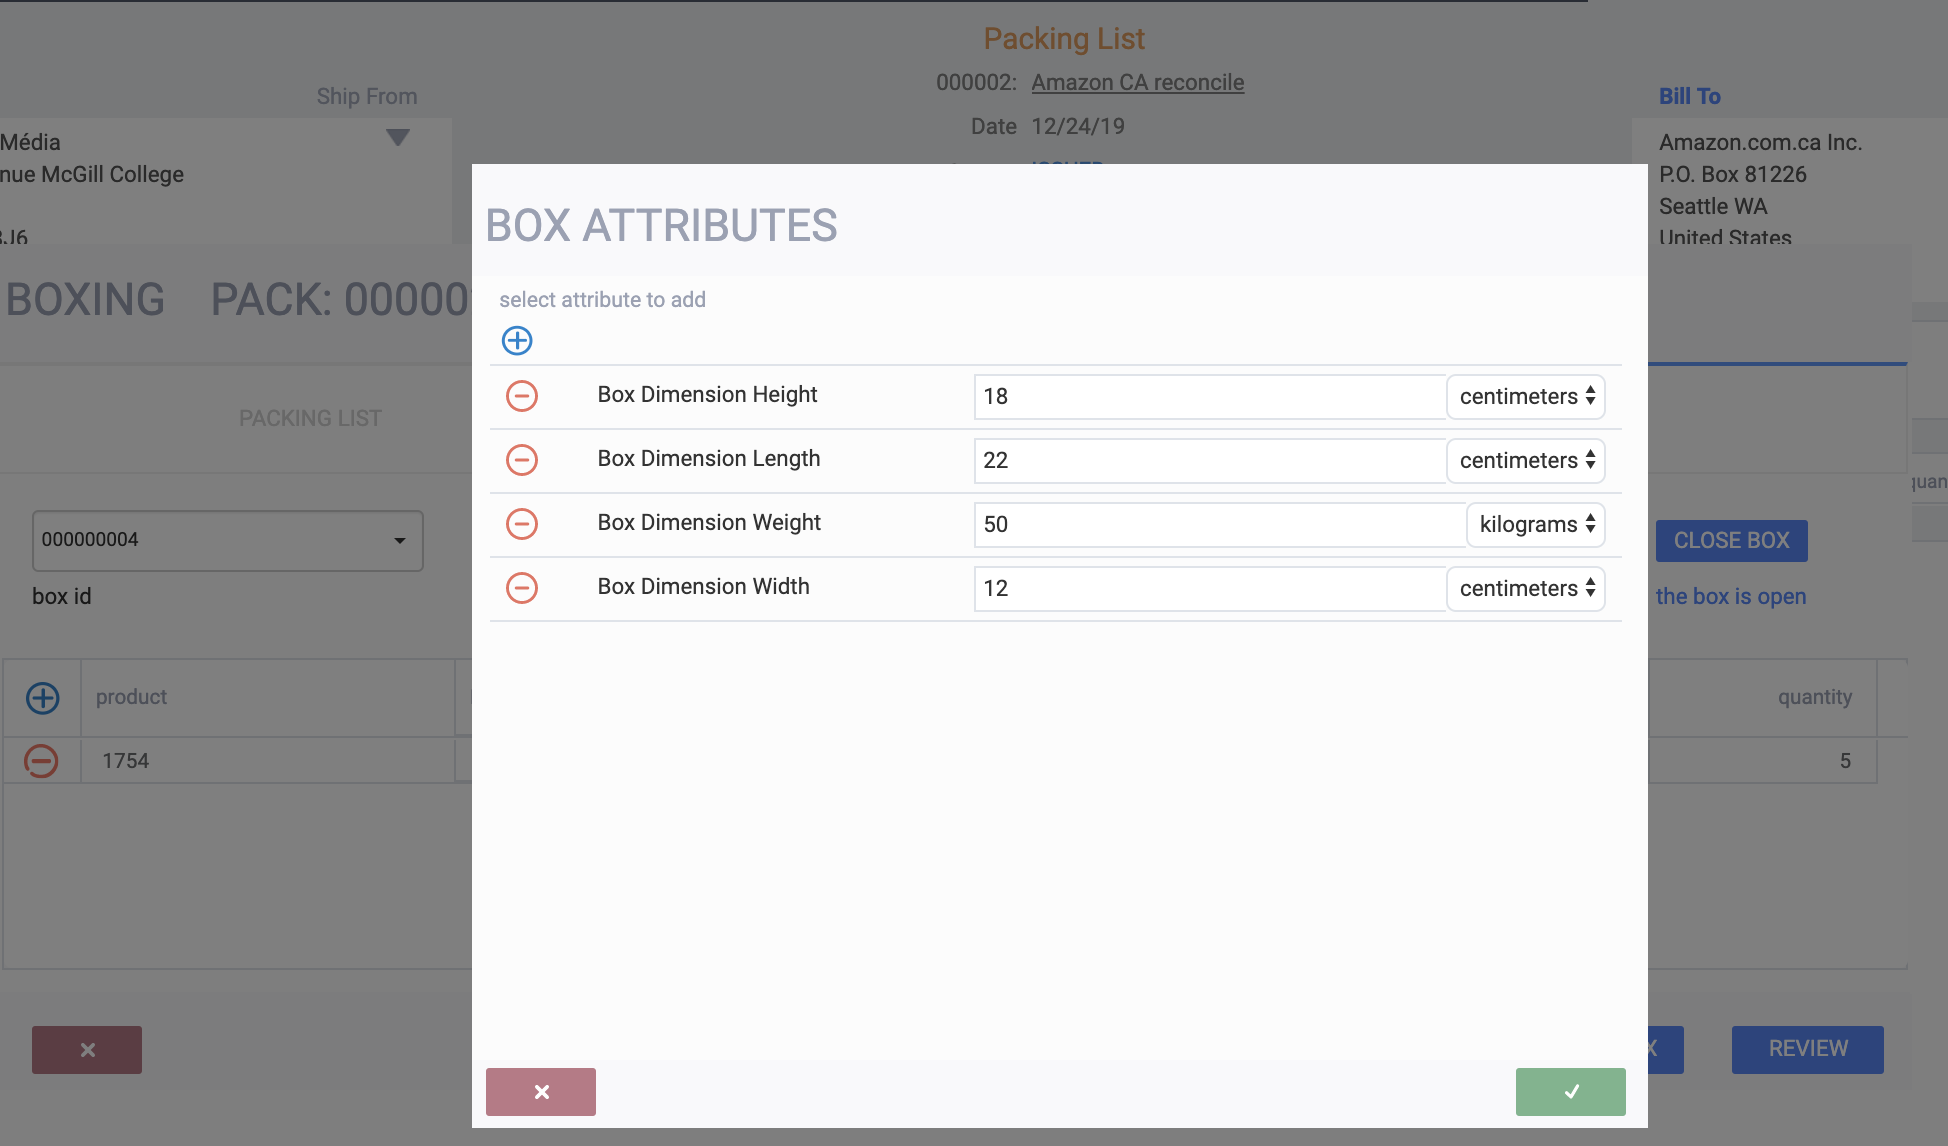Remove the Box Dimension Weight attribute
This screenshot has height=1146, width=1948.
coord(522,524)
